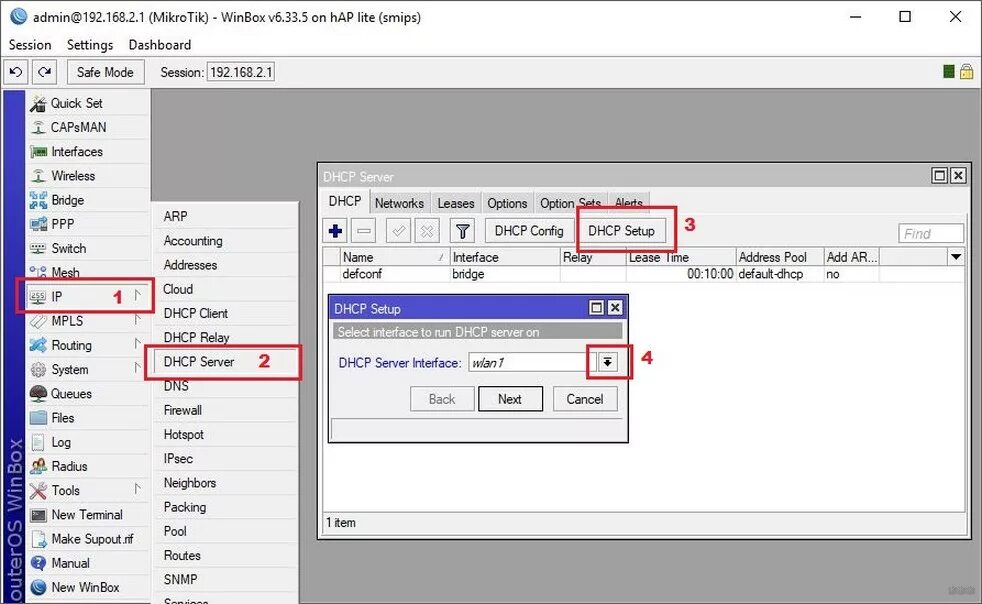The height and width of the screenshot is (604, 982).
Task: Open the Settings menu
Action: pos(90,44)
